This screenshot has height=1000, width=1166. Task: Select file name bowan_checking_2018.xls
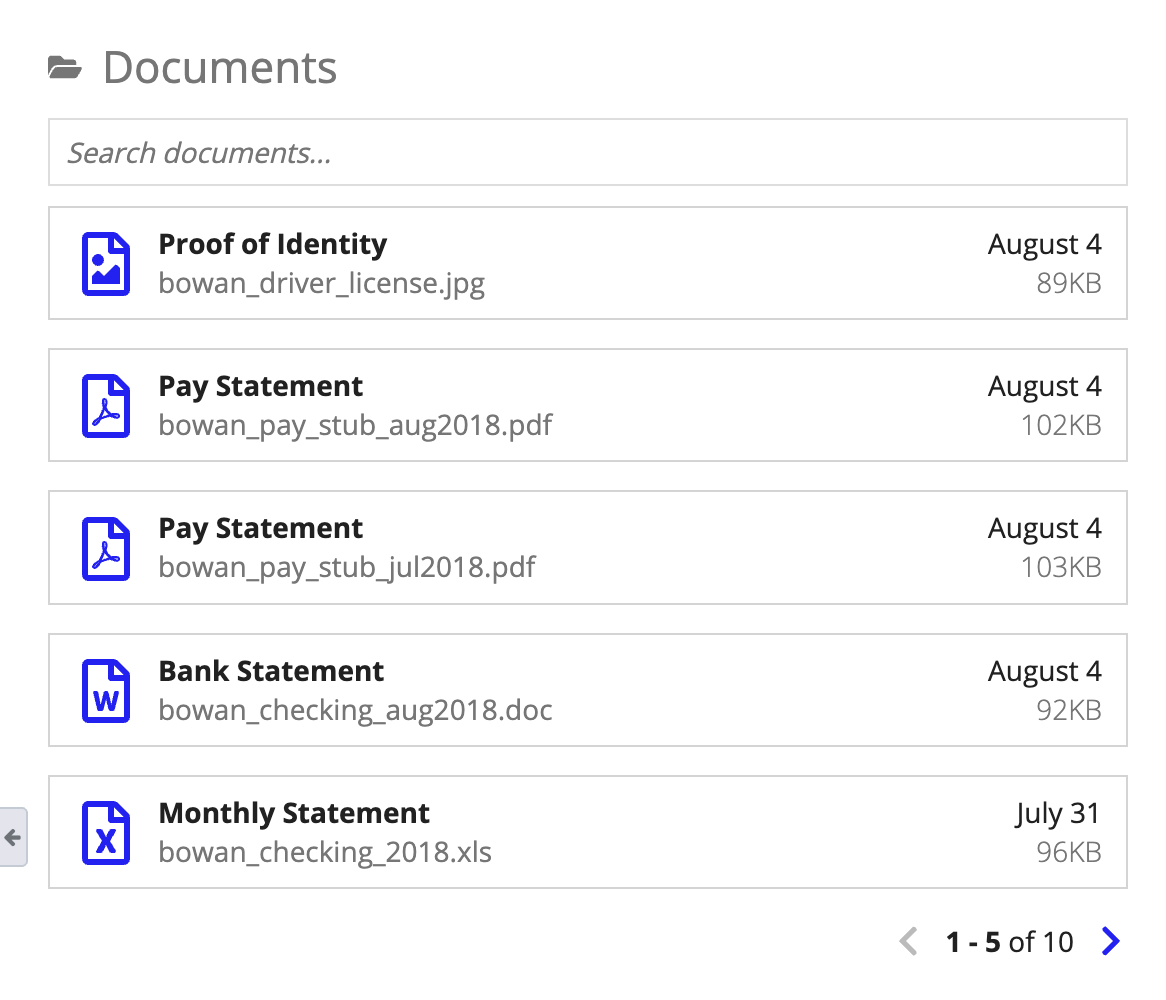pyautogui.click(x=325, y=853)
